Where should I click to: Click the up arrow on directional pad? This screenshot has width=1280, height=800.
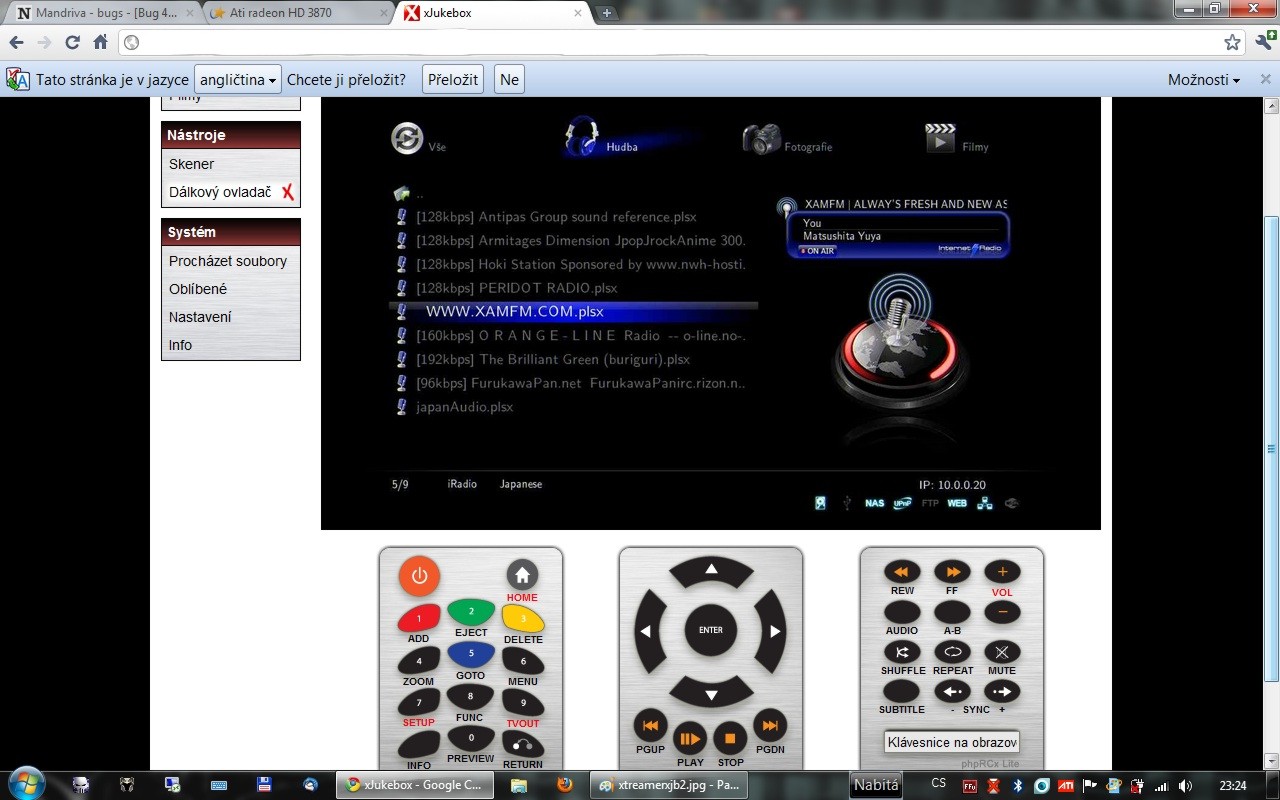(x=711, y=571)
